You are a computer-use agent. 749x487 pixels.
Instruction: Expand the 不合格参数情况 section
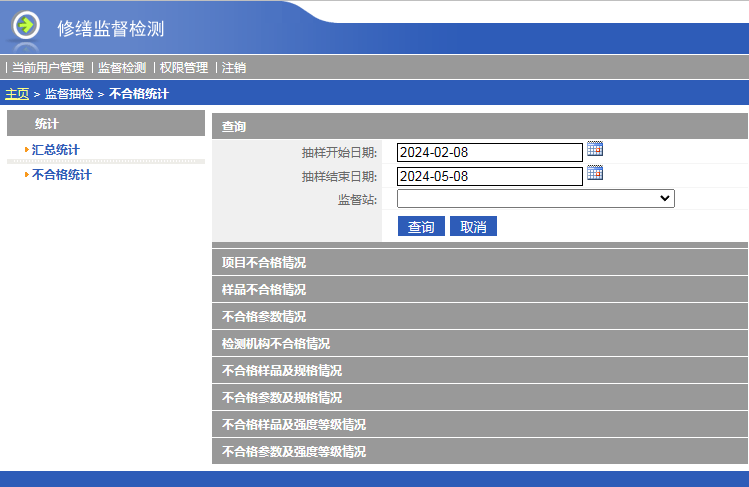(x=264, y=317)
